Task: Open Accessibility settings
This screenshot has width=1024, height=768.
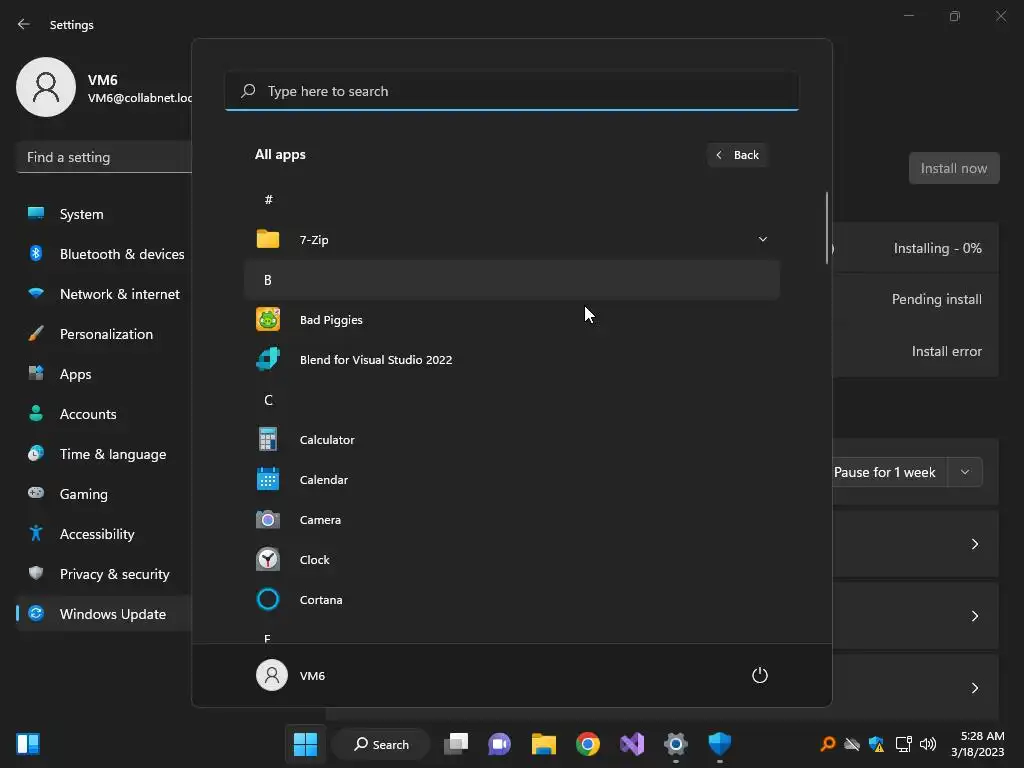Action: [x=104, y=534]
